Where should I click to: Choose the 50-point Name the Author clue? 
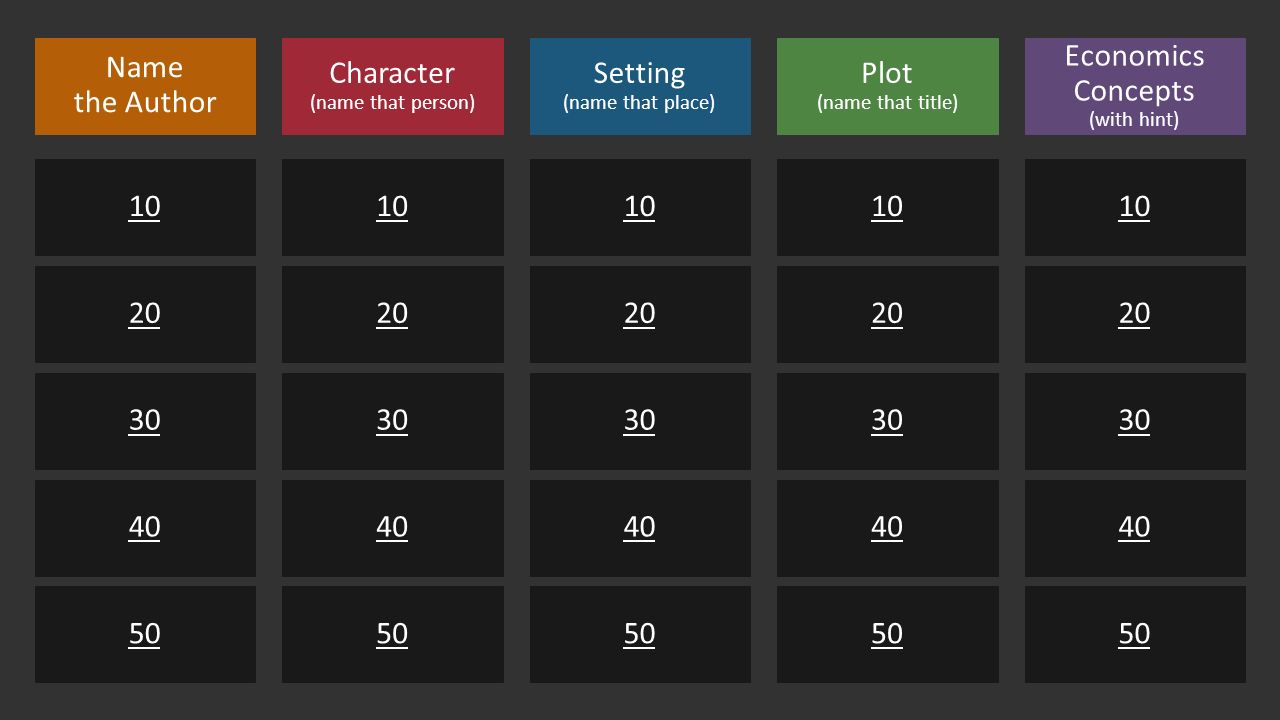pos(145,634)
